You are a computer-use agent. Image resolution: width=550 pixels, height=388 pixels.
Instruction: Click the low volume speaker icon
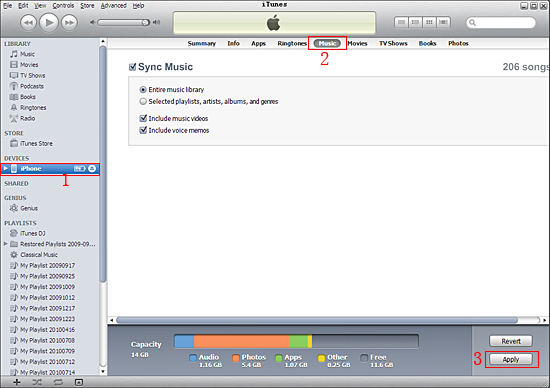pos(92,22)
